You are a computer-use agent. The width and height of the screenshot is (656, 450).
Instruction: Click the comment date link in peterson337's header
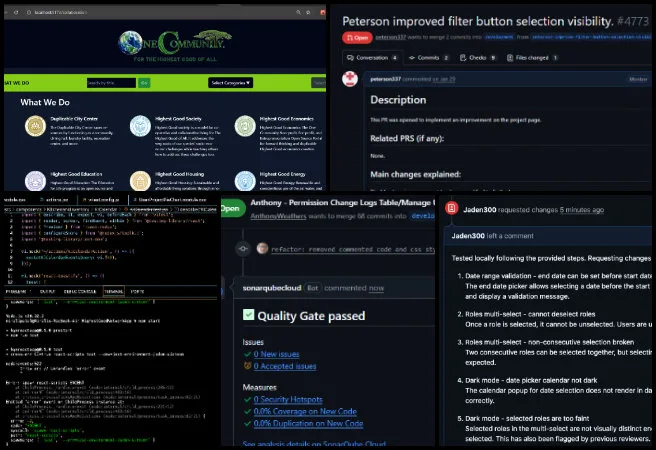click(x=444, y=79)
